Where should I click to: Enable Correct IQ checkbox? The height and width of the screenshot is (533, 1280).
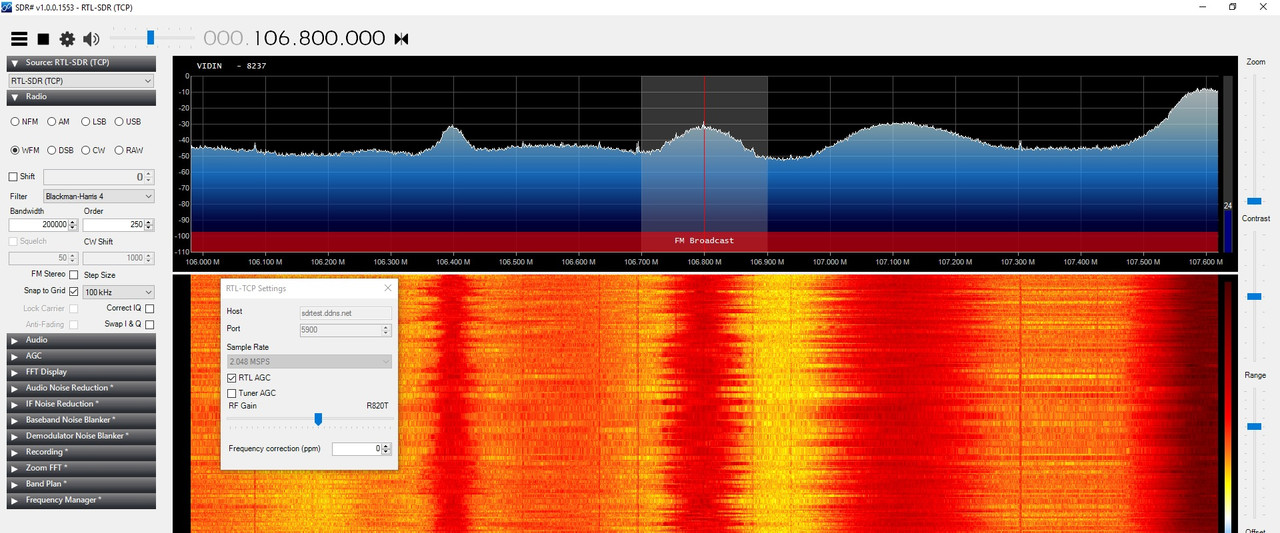point(149,308)
